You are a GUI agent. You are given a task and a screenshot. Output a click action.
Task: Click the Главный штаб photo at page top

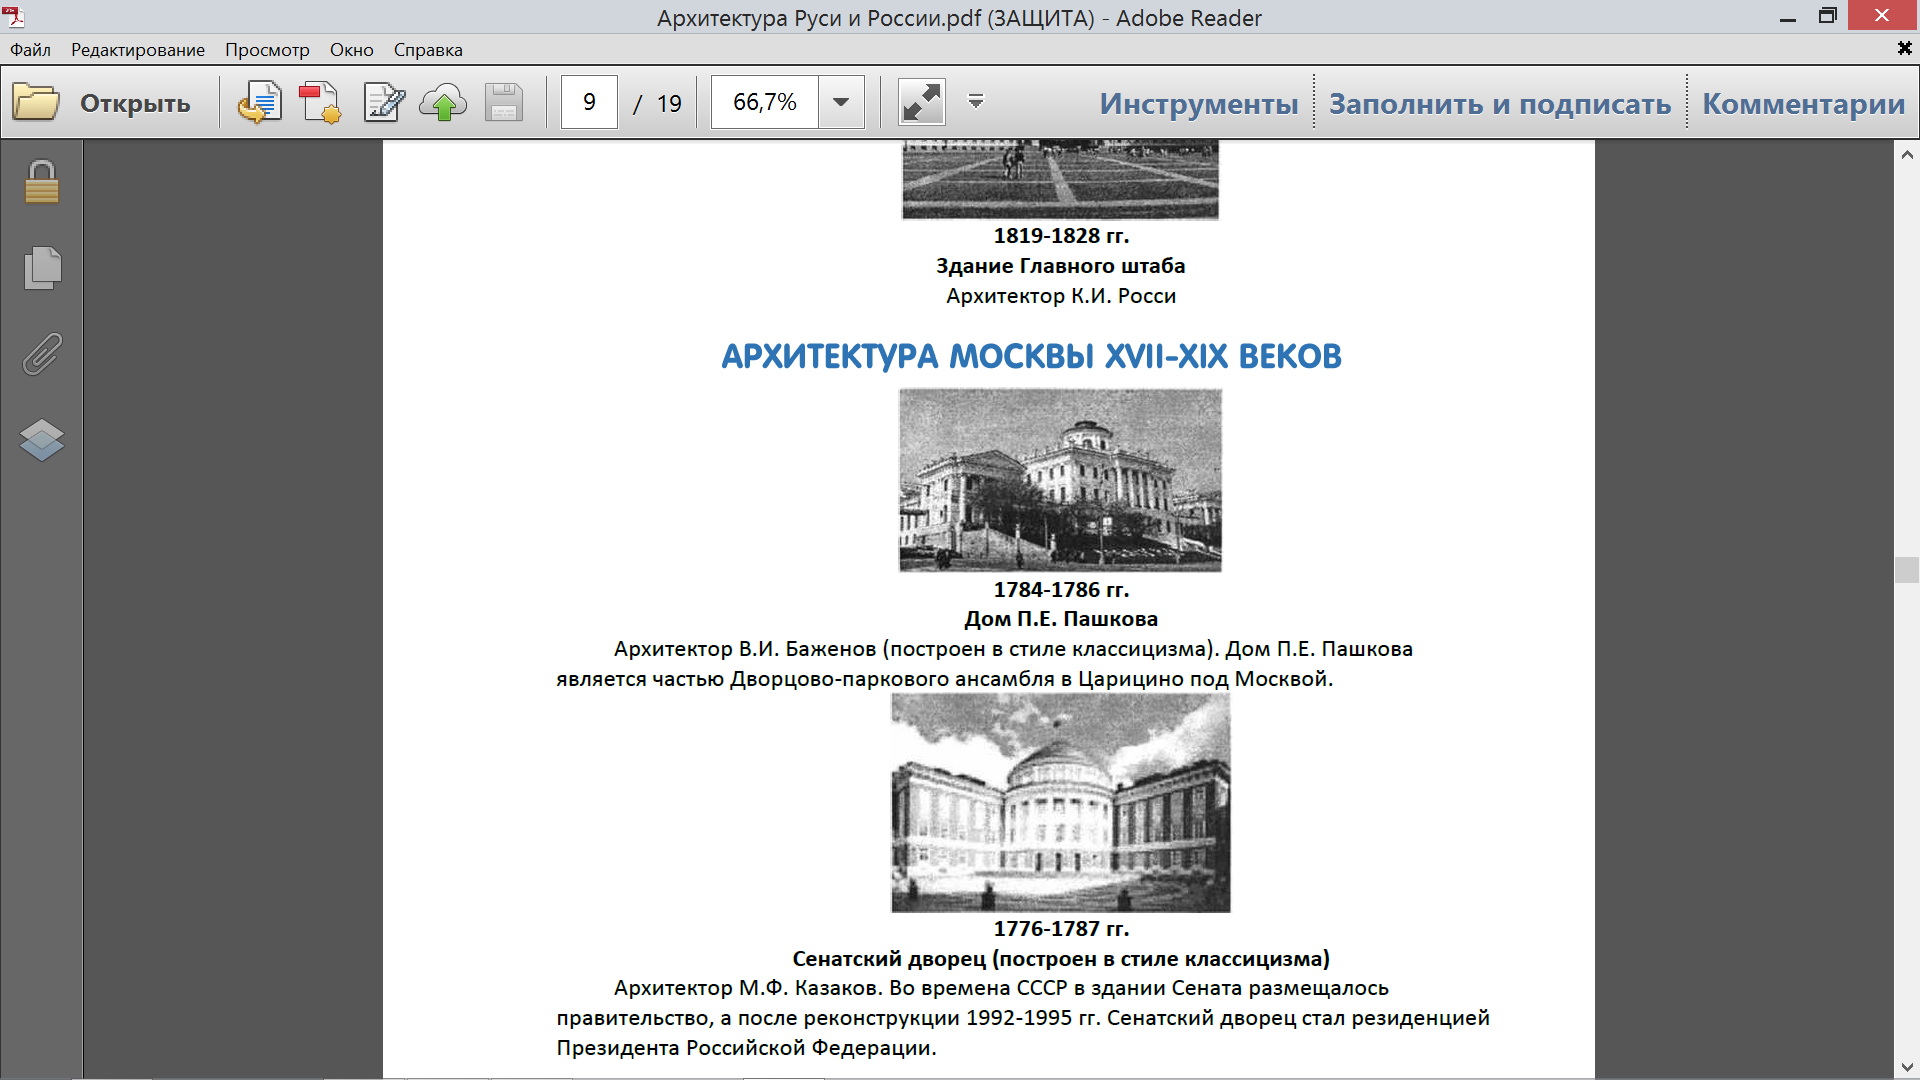click(x=1060, y=180)
